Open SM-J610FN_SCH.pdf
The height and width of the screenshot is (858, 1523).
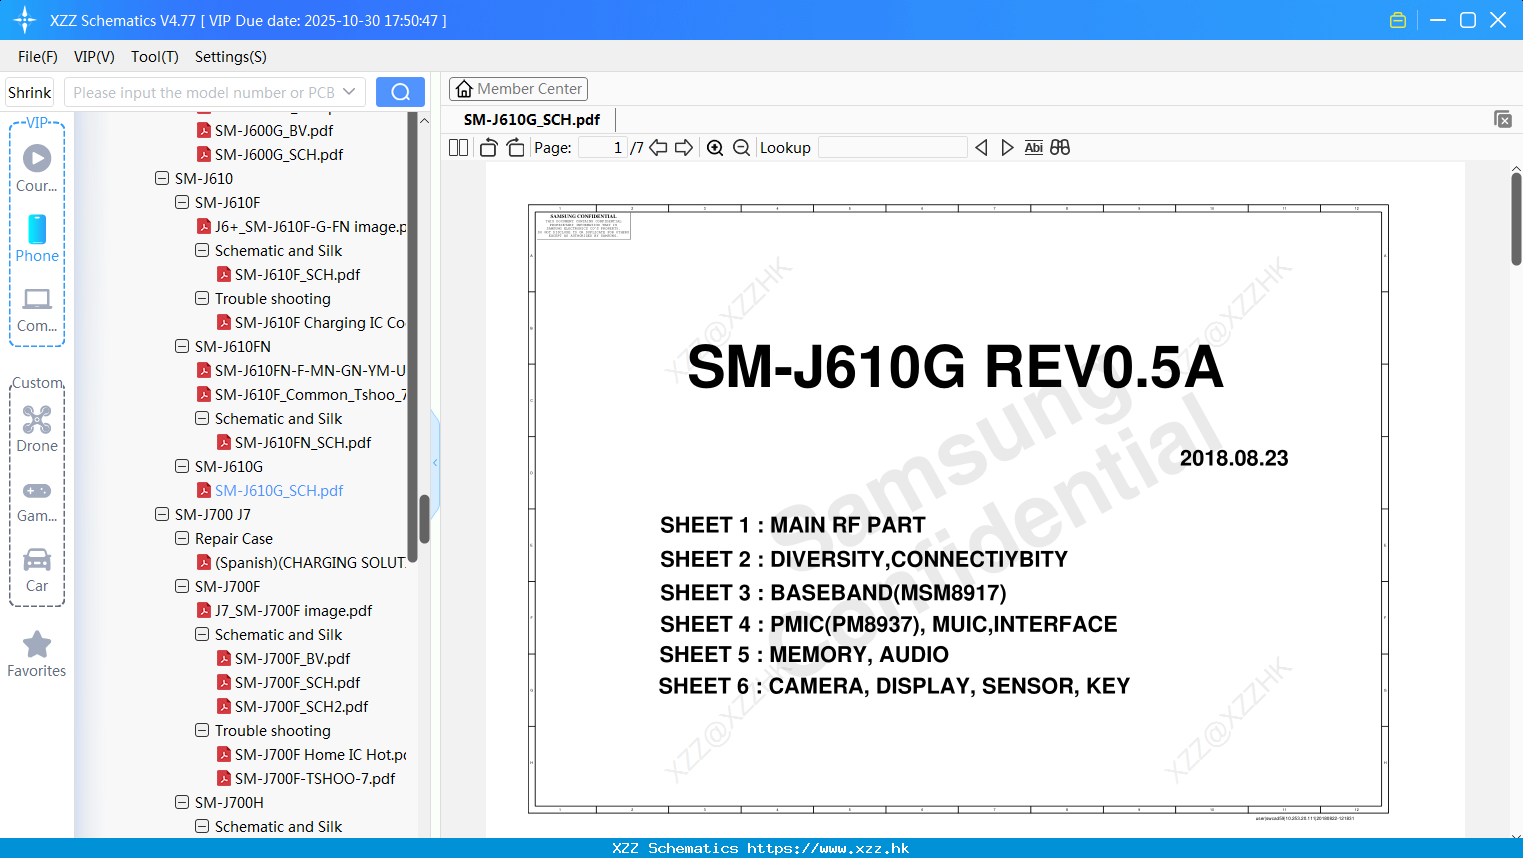pyautogui.click(x=303, y=442)
